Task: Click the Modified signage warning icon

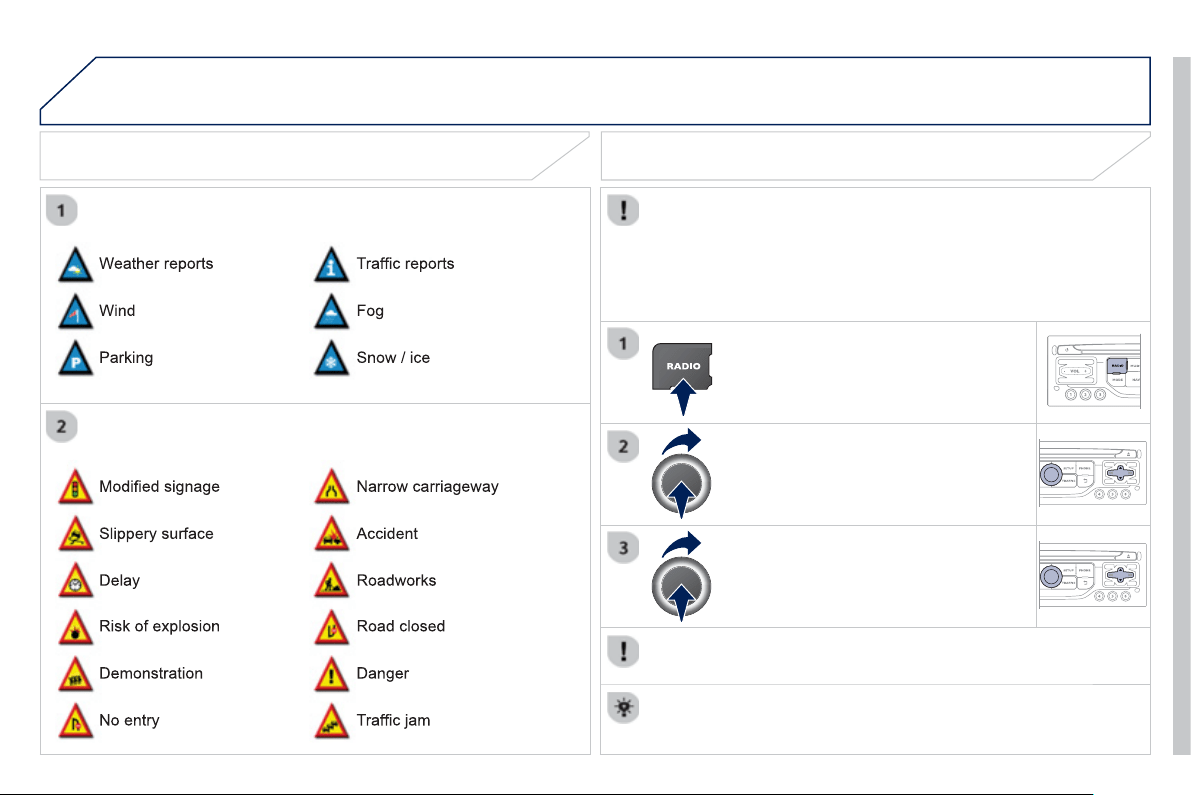Action: 75,487
